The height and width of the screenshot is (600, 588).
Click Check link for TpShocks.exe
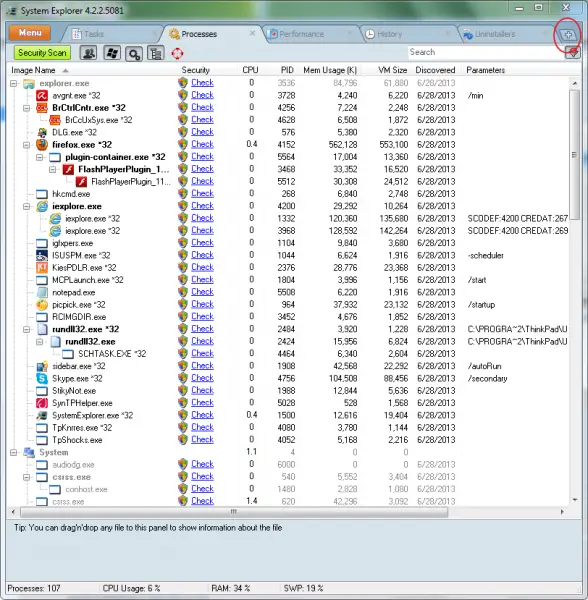click(202, 439)
